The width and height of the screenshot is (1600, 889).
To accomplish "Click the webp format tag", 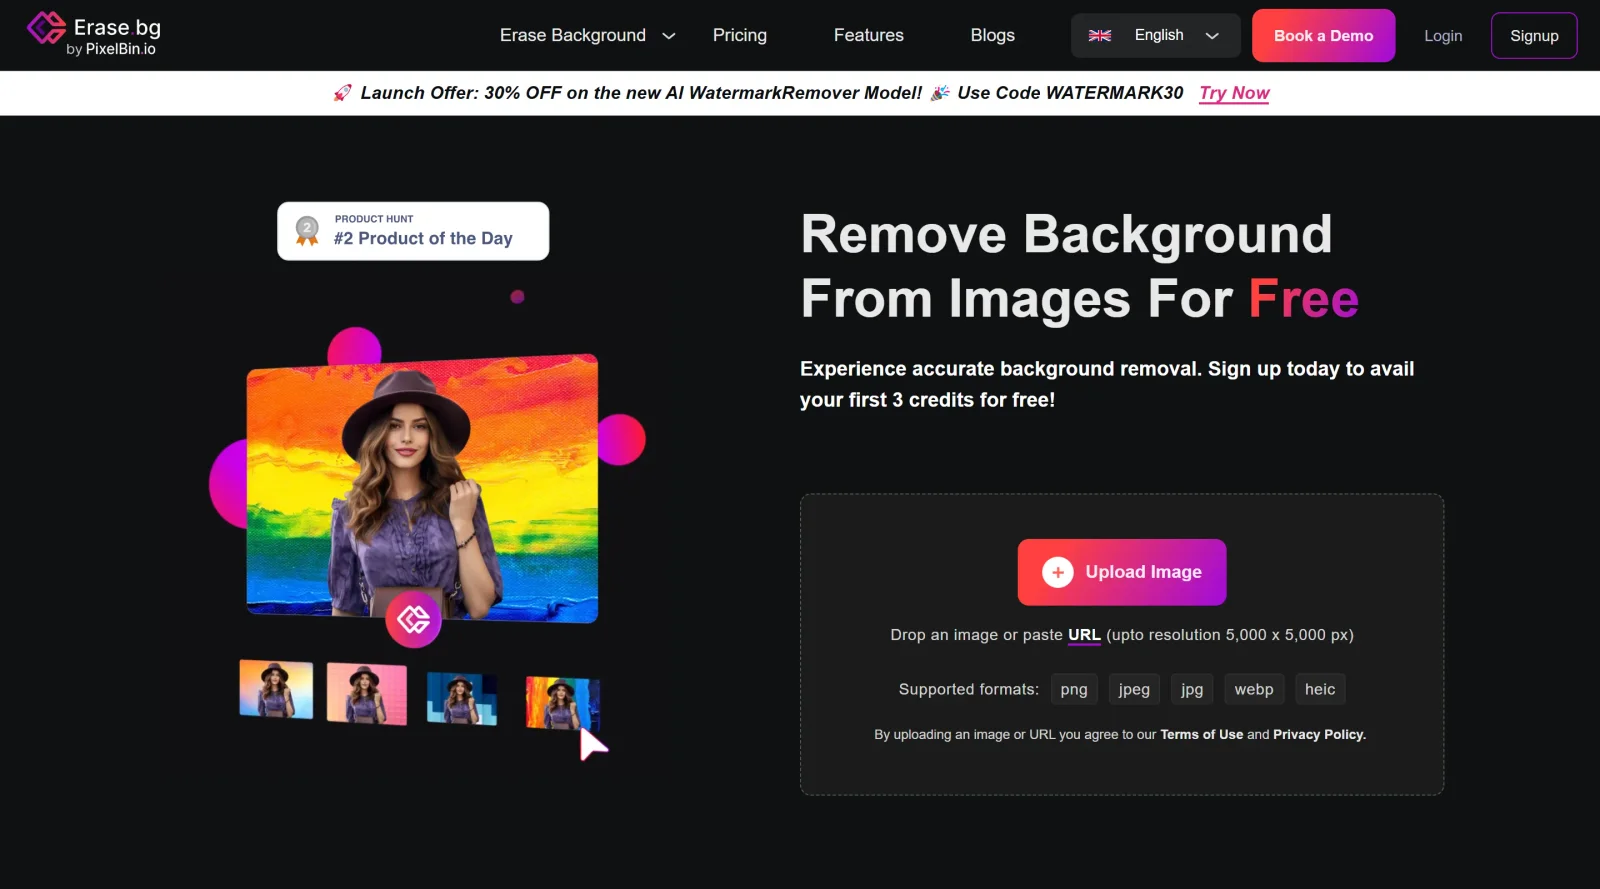I will [1254, 689].
